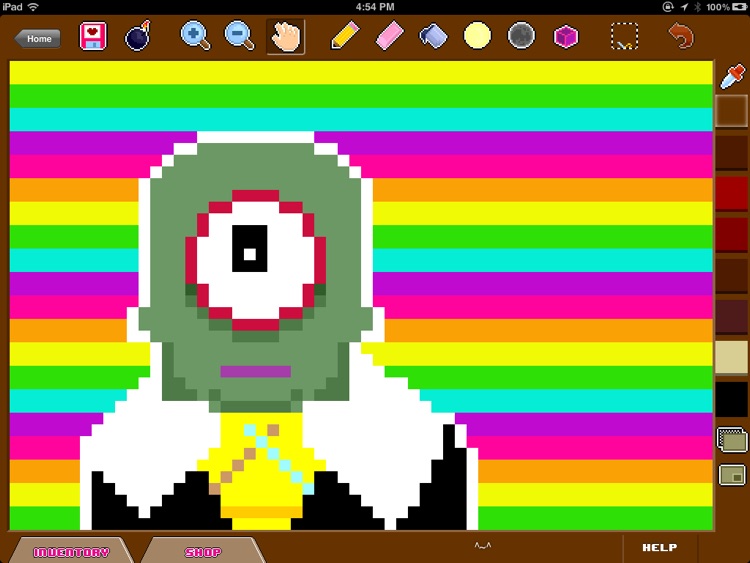Select the yellow pencil tool
This screenshot has width=750, height=563.
click(x=345, y=35)
